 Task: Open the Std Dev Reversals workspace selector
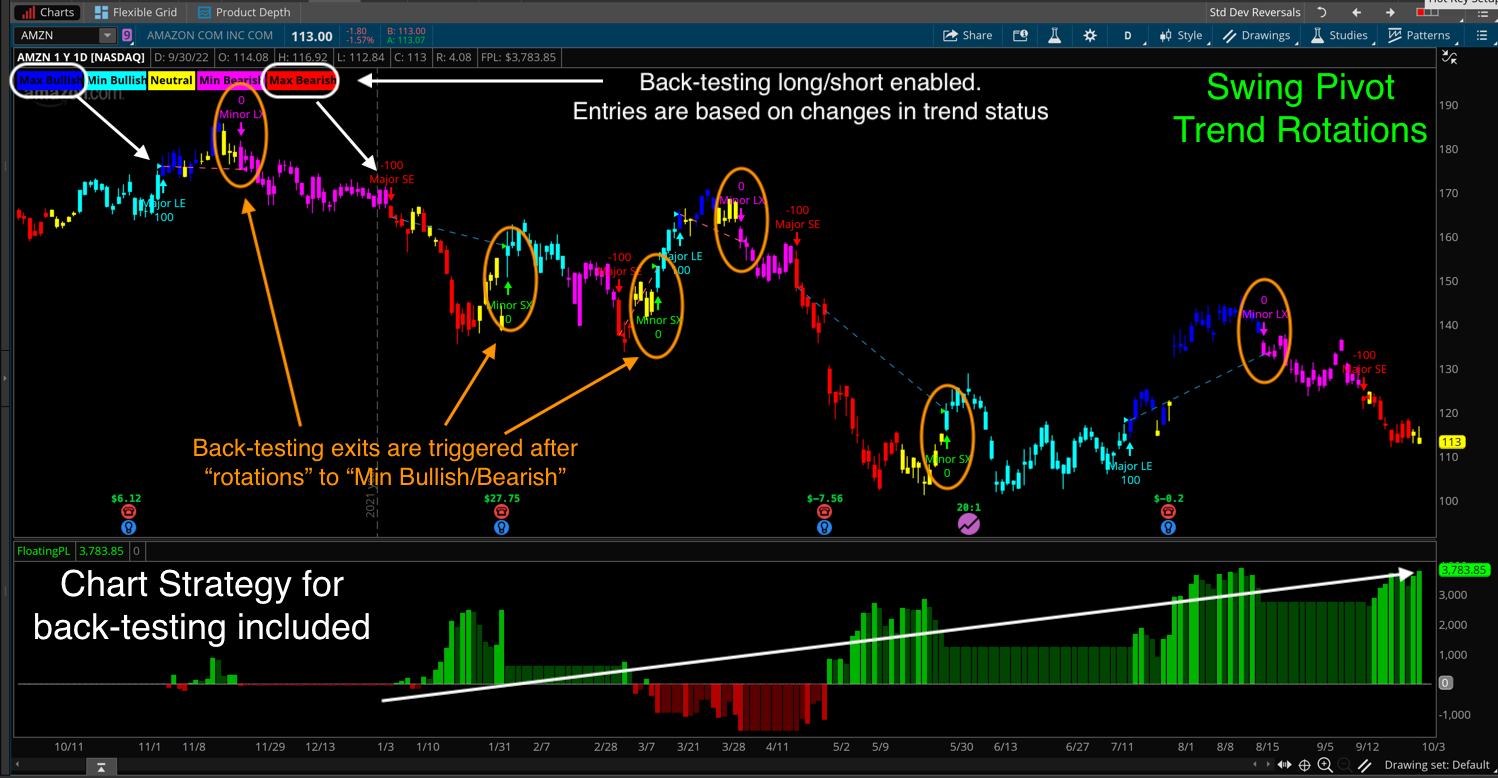click(x=1255, y=12)
